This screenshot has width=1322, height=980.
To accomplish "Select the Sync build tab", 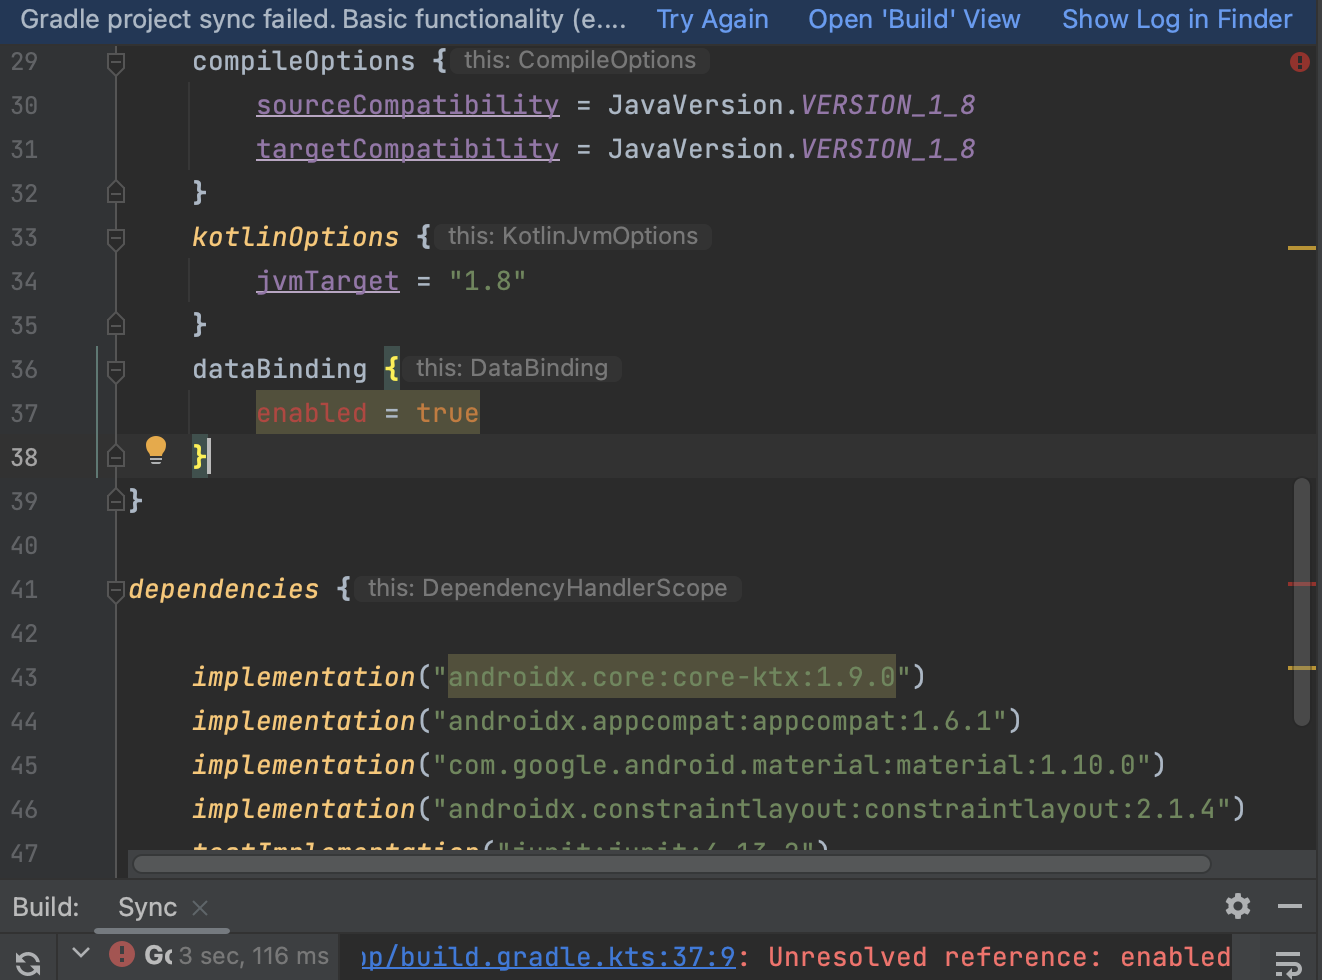I will pos(147,907).
